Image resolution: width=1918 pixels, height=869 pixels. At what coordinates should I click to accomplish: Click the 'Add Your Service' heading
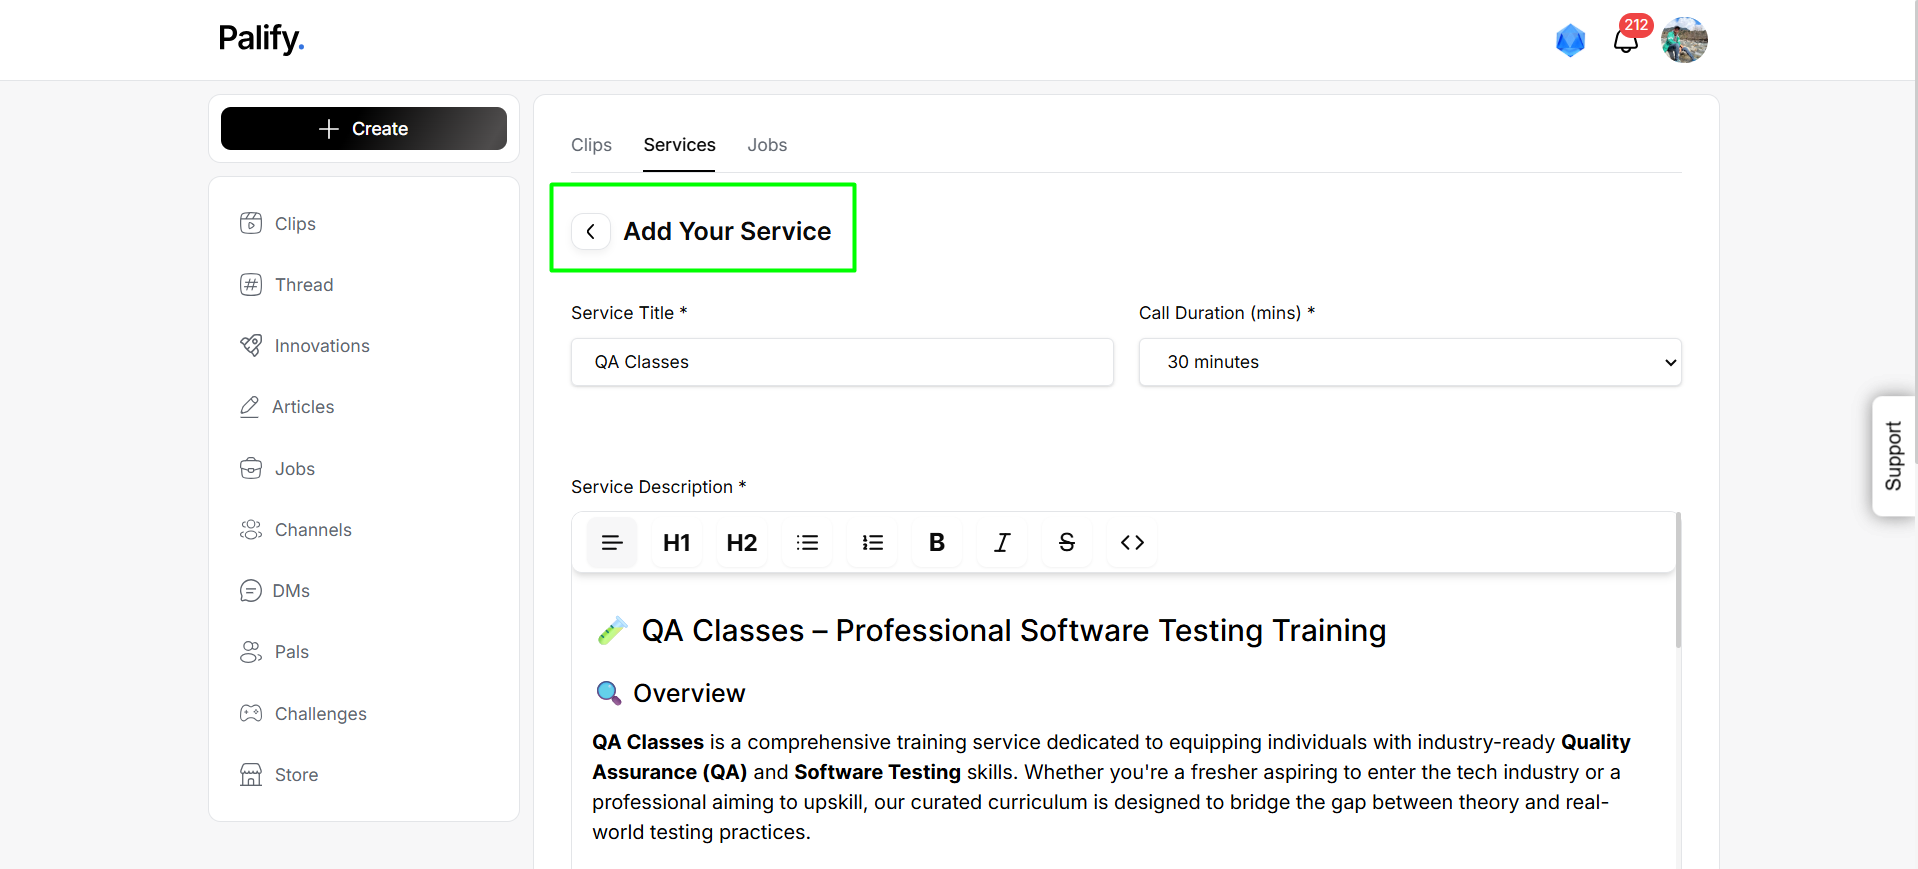click(x=727, y=232)
